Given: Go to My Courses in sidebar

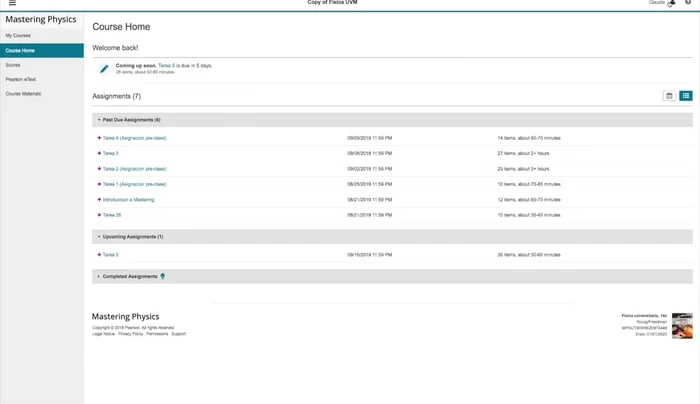Looking at the screenshot, I should 18,35.
